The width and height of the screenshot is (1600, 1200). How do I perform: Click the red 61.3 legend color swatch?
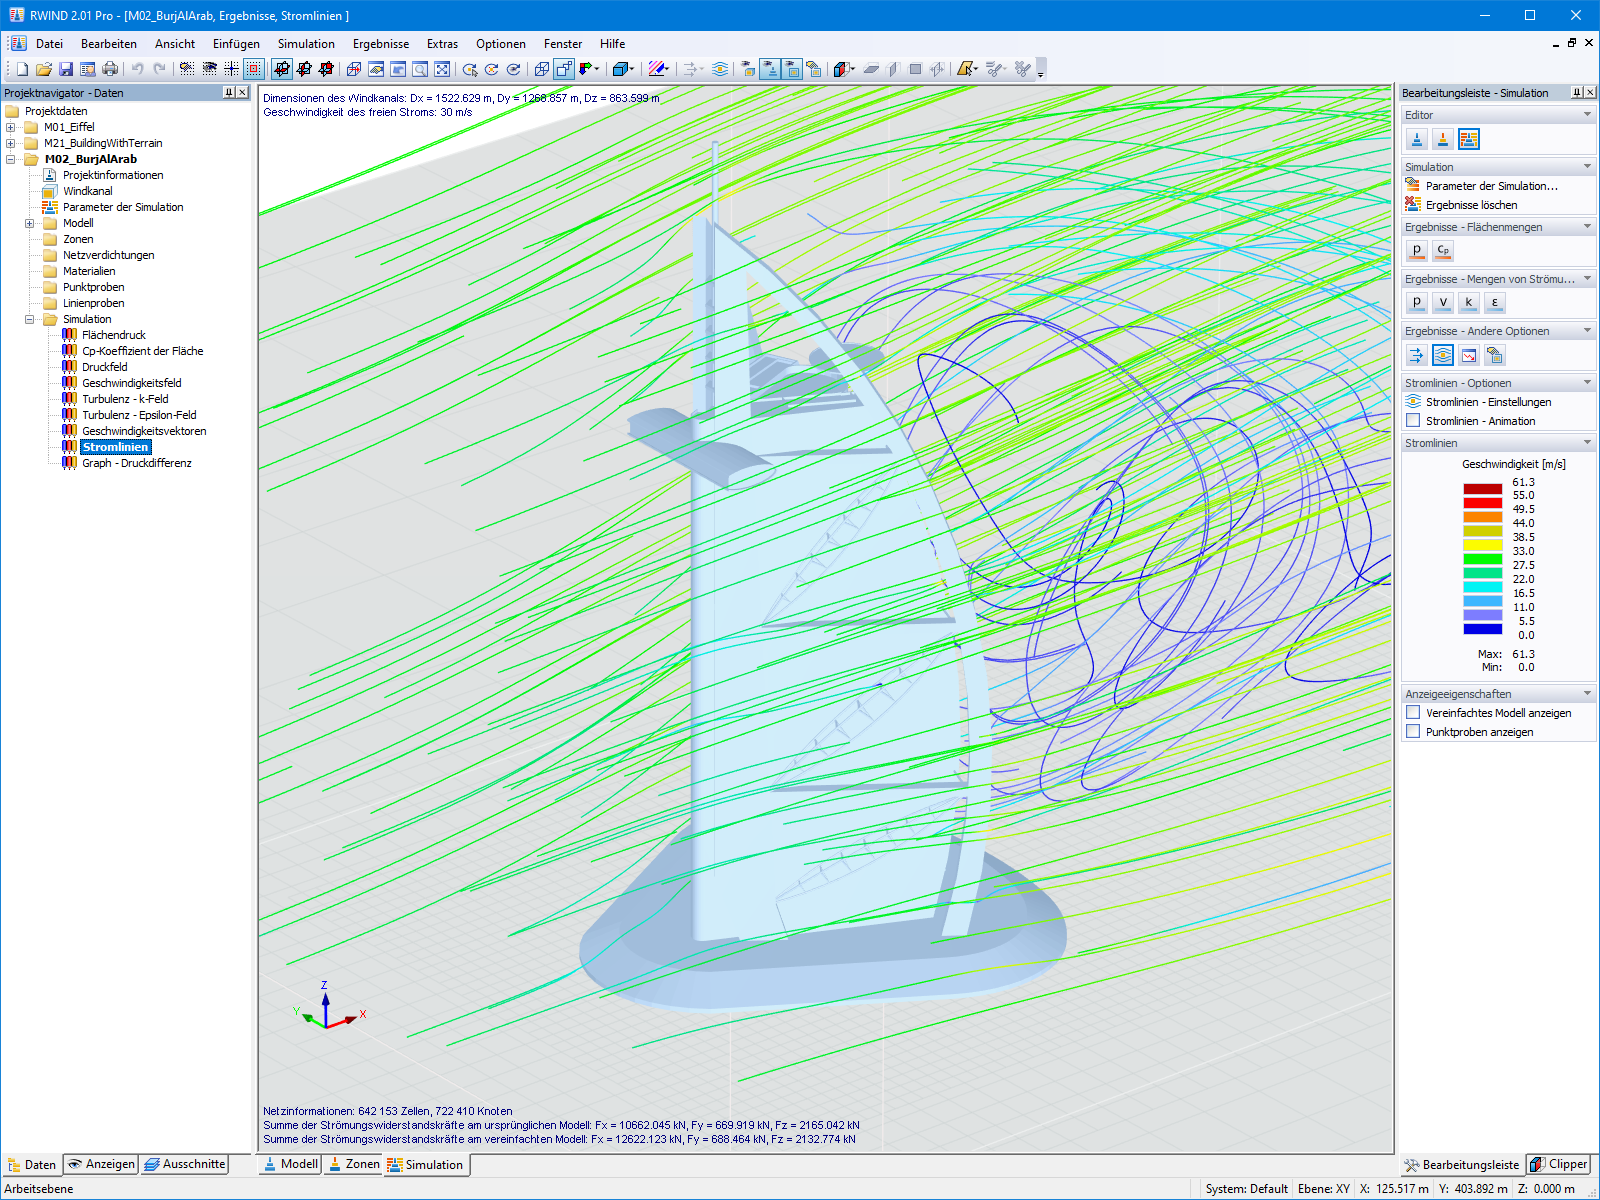[1482, 489]
